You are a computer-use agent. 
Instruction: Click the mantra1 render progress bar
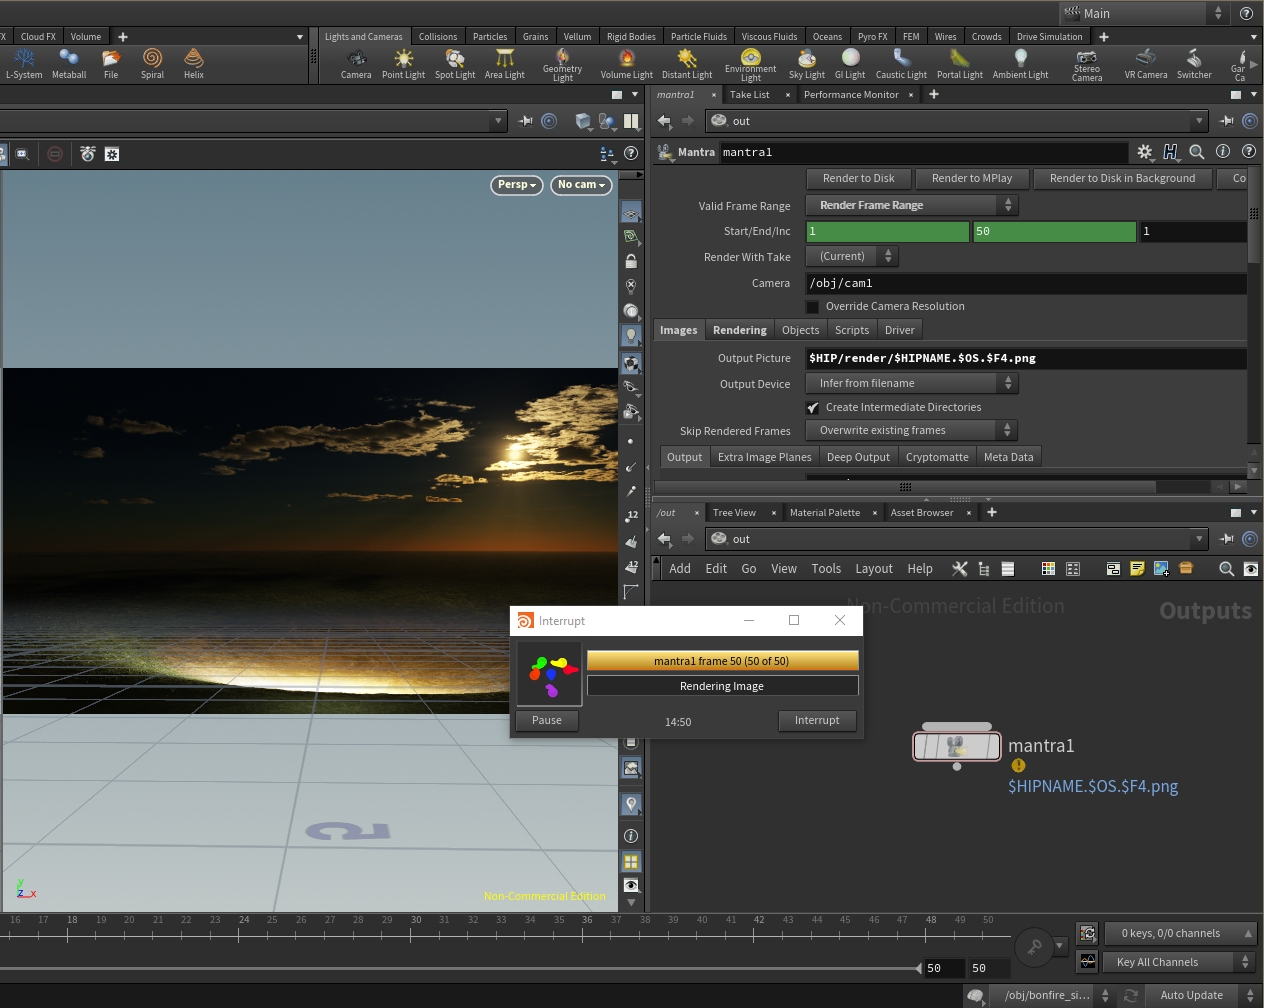click(722, 661)
